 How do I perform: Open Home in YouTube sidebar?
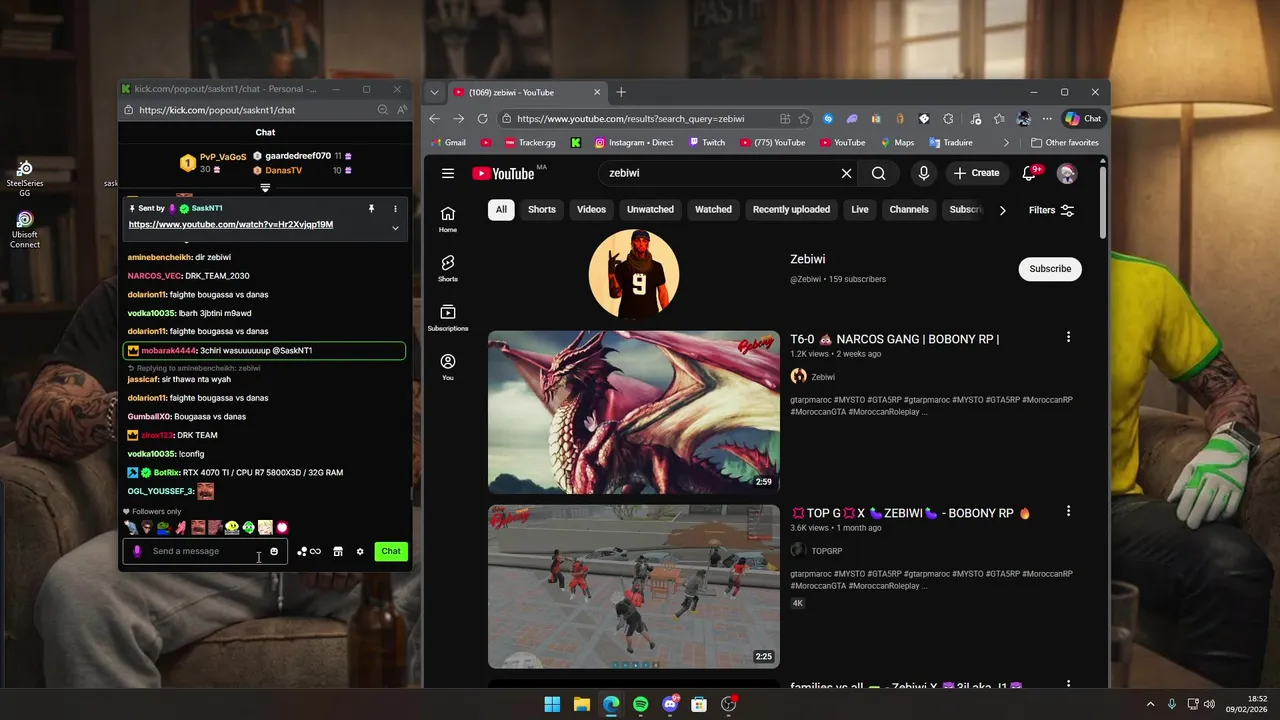click(x=448, y=219)
